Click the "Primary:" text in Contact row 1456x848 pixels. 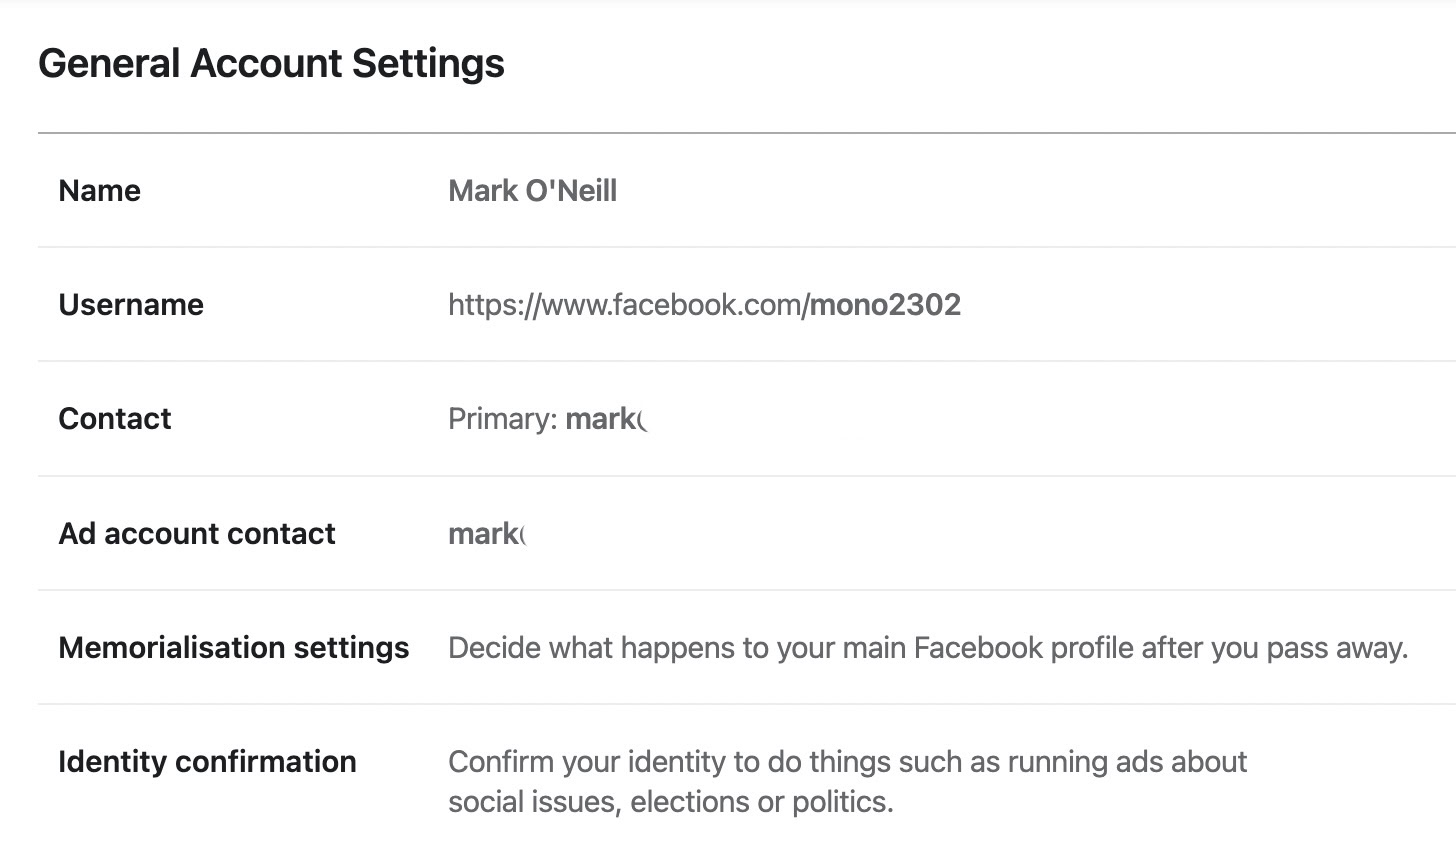(x=502, y=418)
